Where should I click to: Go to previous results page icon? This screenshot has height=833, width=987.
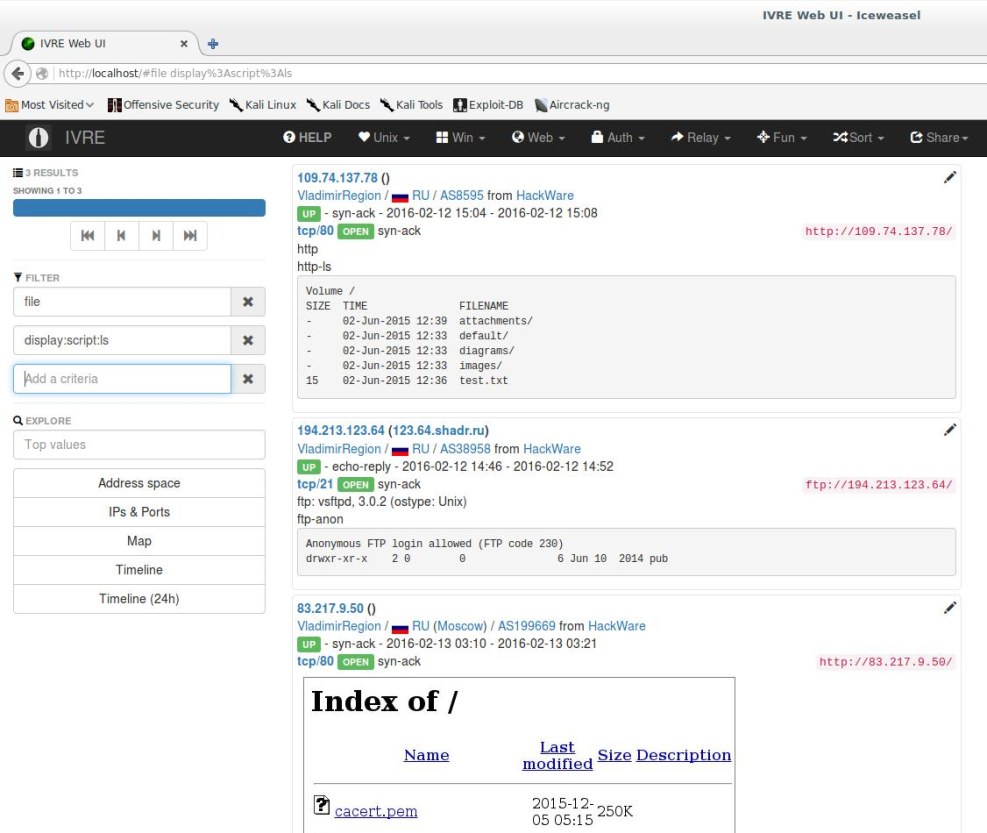pyautogui.click(x=121, y=236)
